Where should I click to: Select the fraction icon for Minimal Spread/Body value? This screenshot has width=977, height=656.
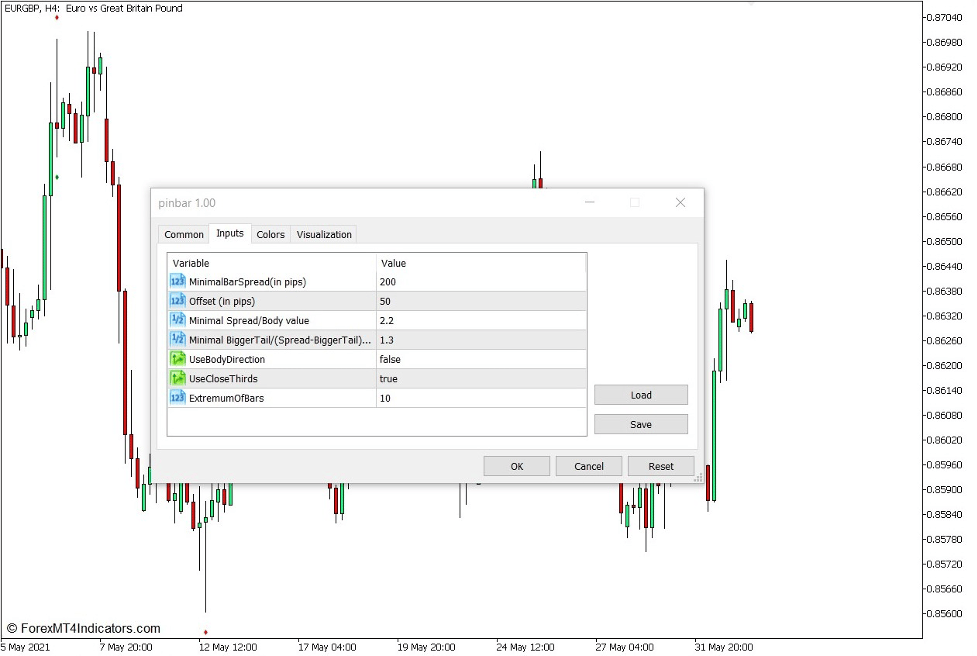[x=177, y=321]
